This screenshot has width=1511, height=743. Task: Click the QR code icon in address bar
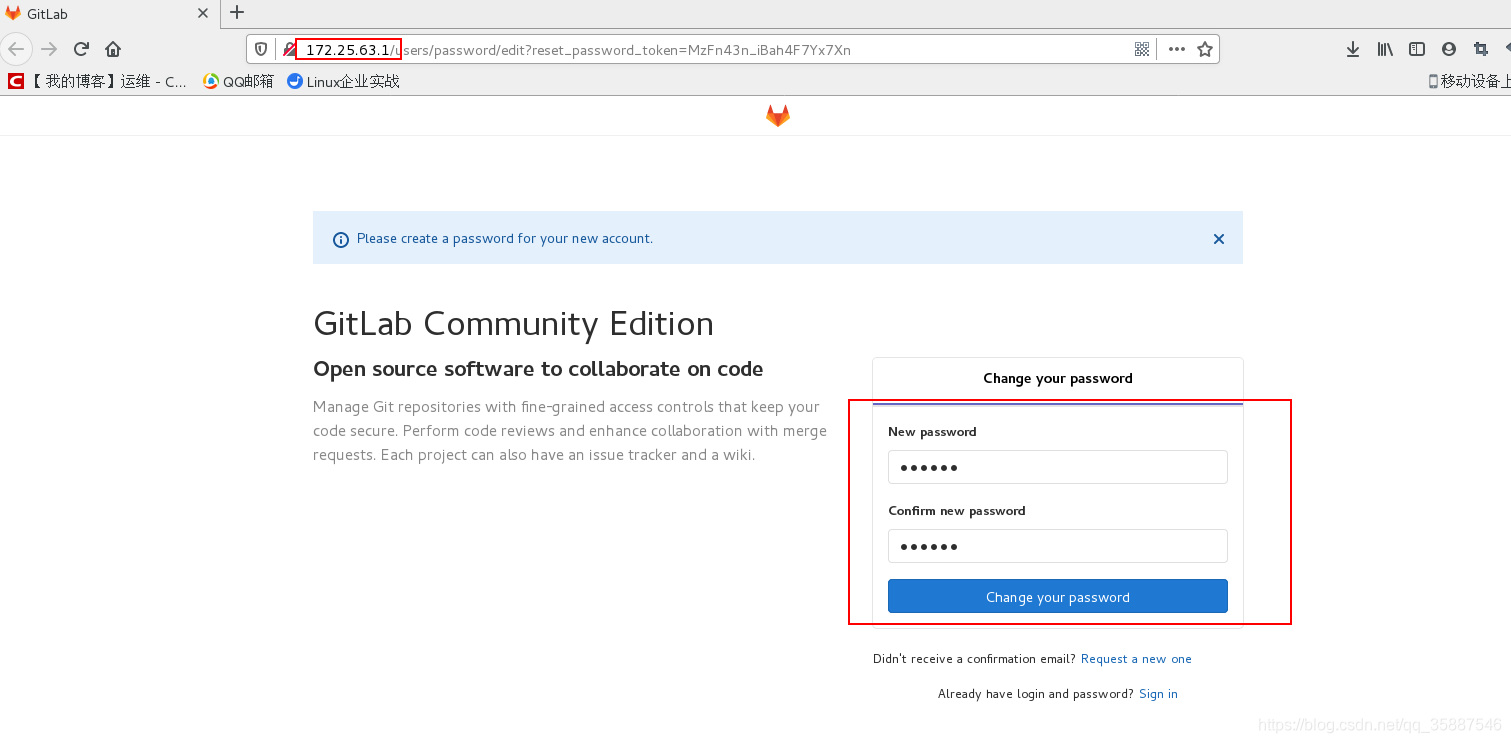[x=1142, y=49]
